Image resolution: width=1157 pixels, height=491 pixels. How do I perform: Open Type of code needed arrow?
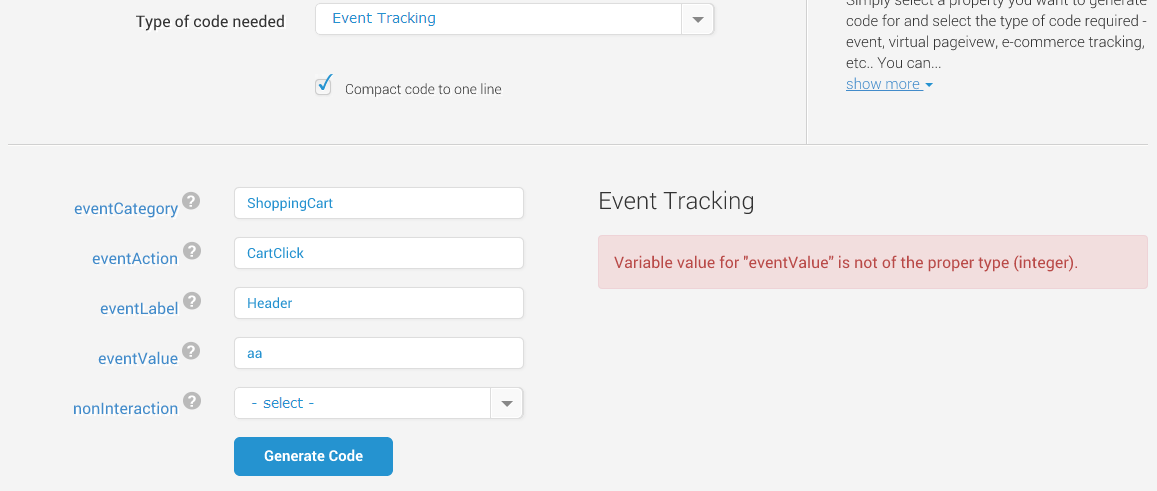coord(697,19)
